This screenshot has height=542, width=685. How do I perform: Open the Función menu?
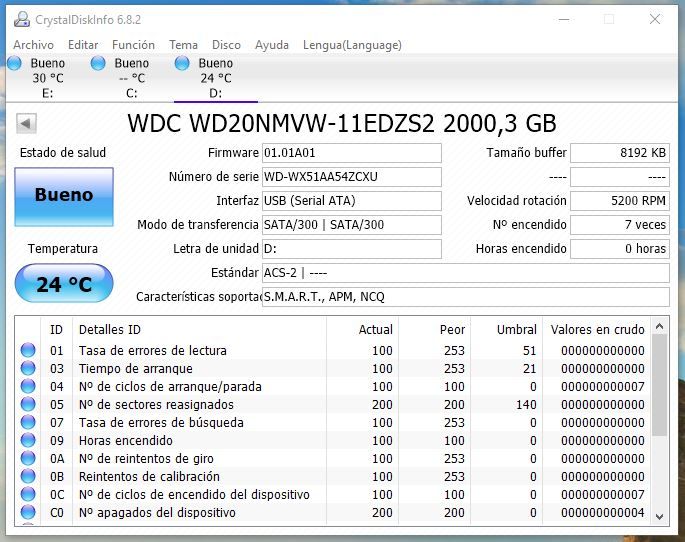coord(133,45)
